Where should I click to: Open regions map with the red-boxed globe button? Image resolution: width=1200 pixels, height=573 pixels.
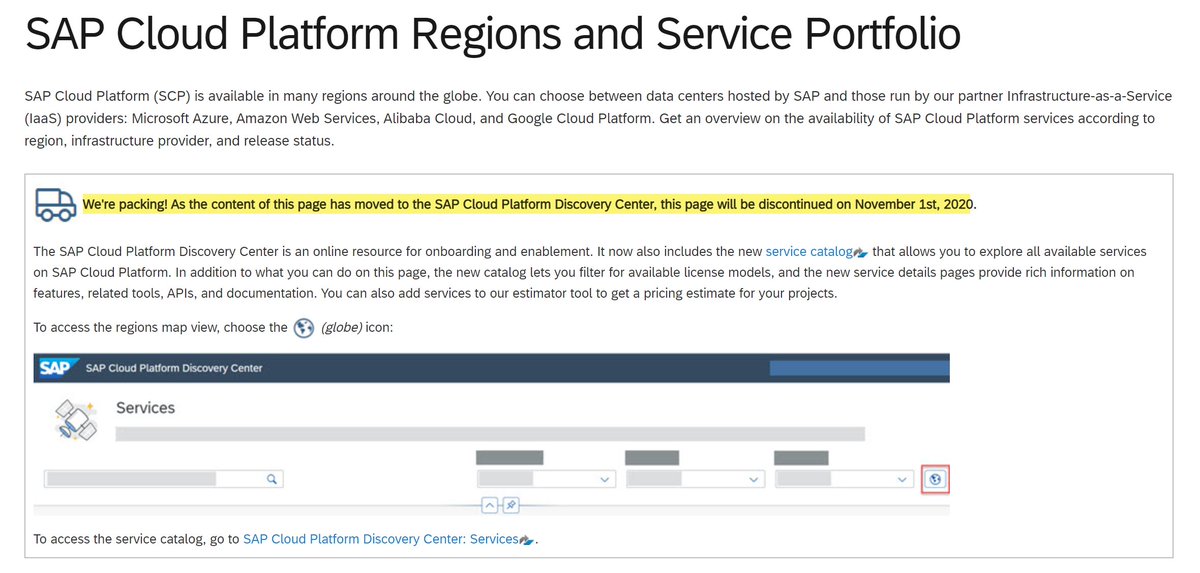coord(935,479)
